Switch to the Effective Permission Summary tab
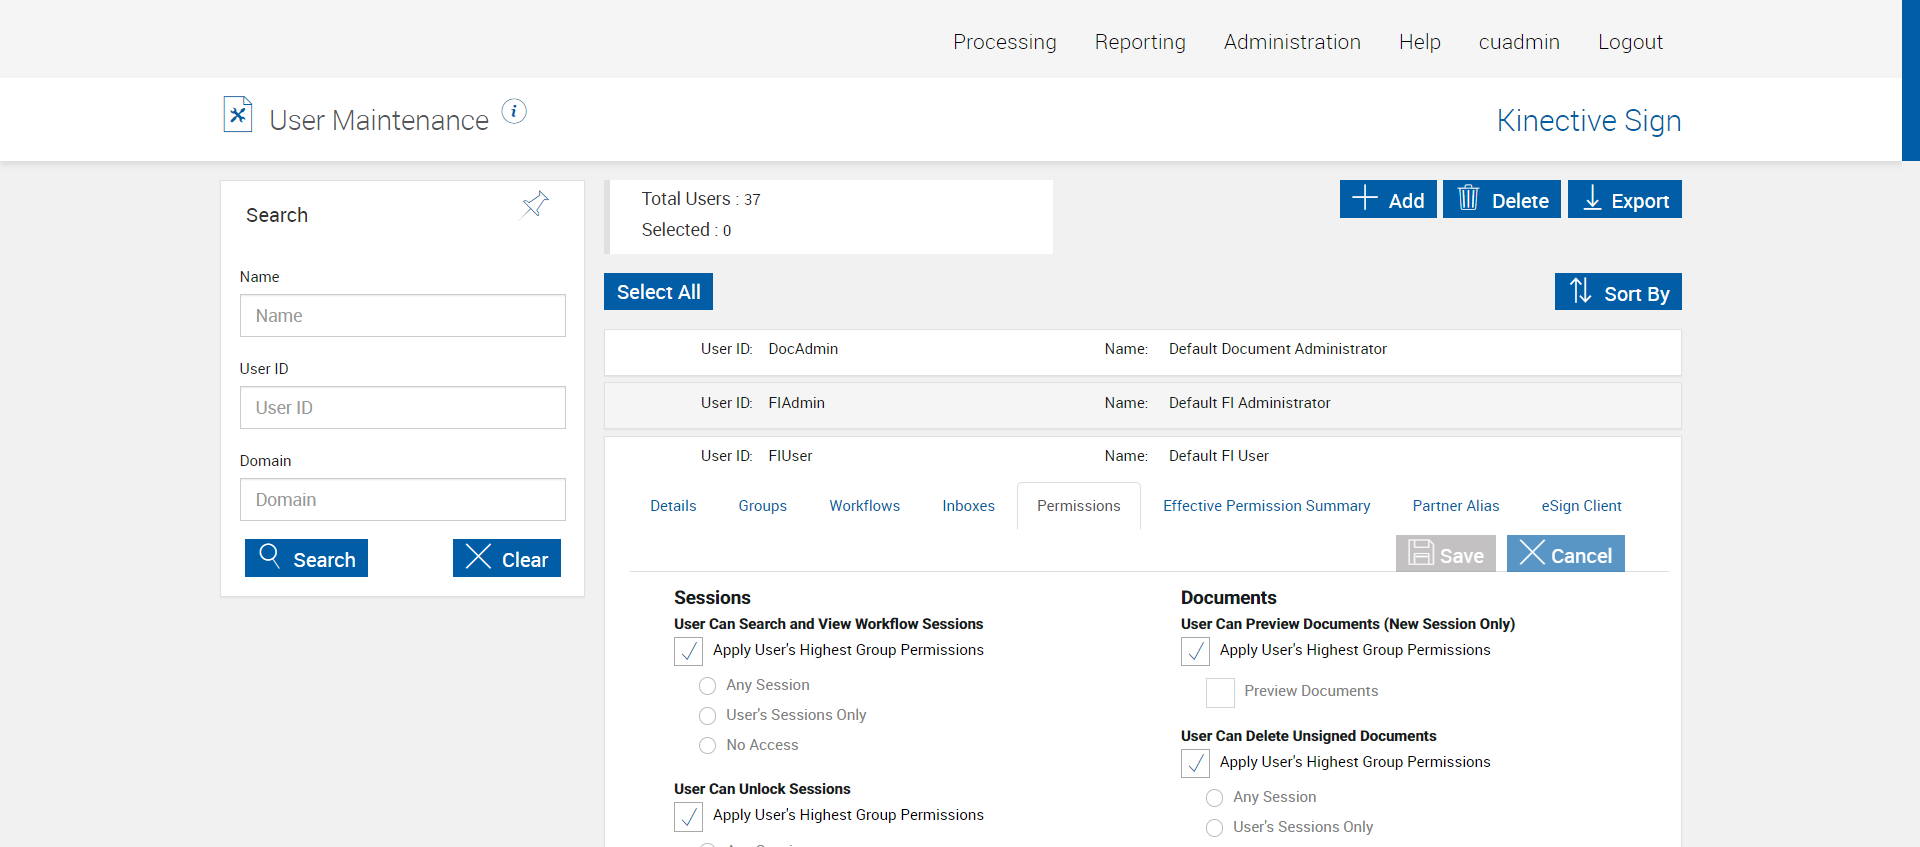This screenshot has width=1920, height=847. coord(1266,506)
